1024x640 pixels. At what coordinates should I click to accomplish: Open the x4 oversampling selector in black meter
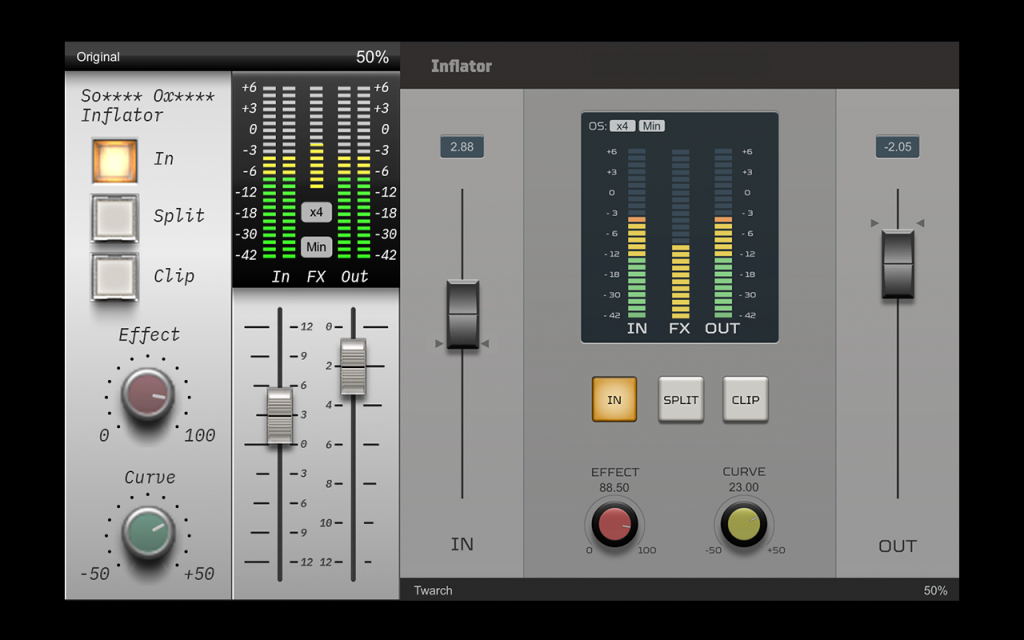pos(316,212)
